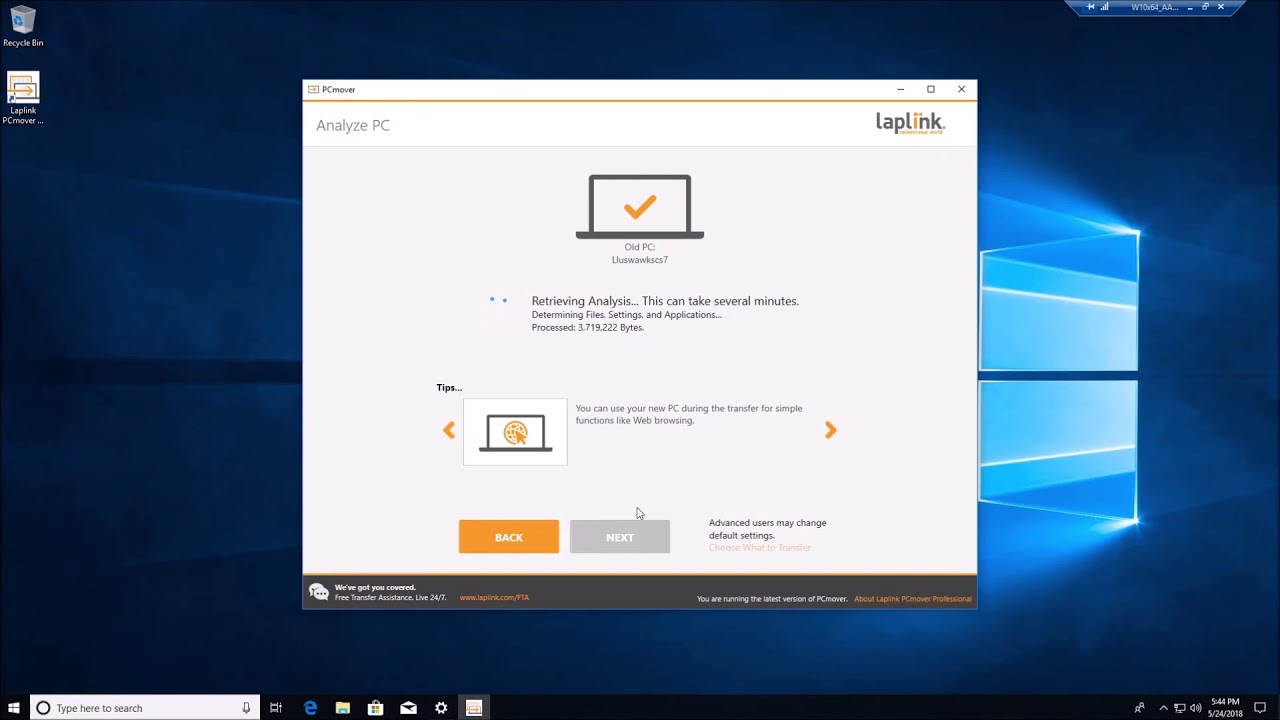Image resolution: width=1280 pixels, height=720 pixels.
Task: Click the latest version status message
Action: (x=772, y=599)
